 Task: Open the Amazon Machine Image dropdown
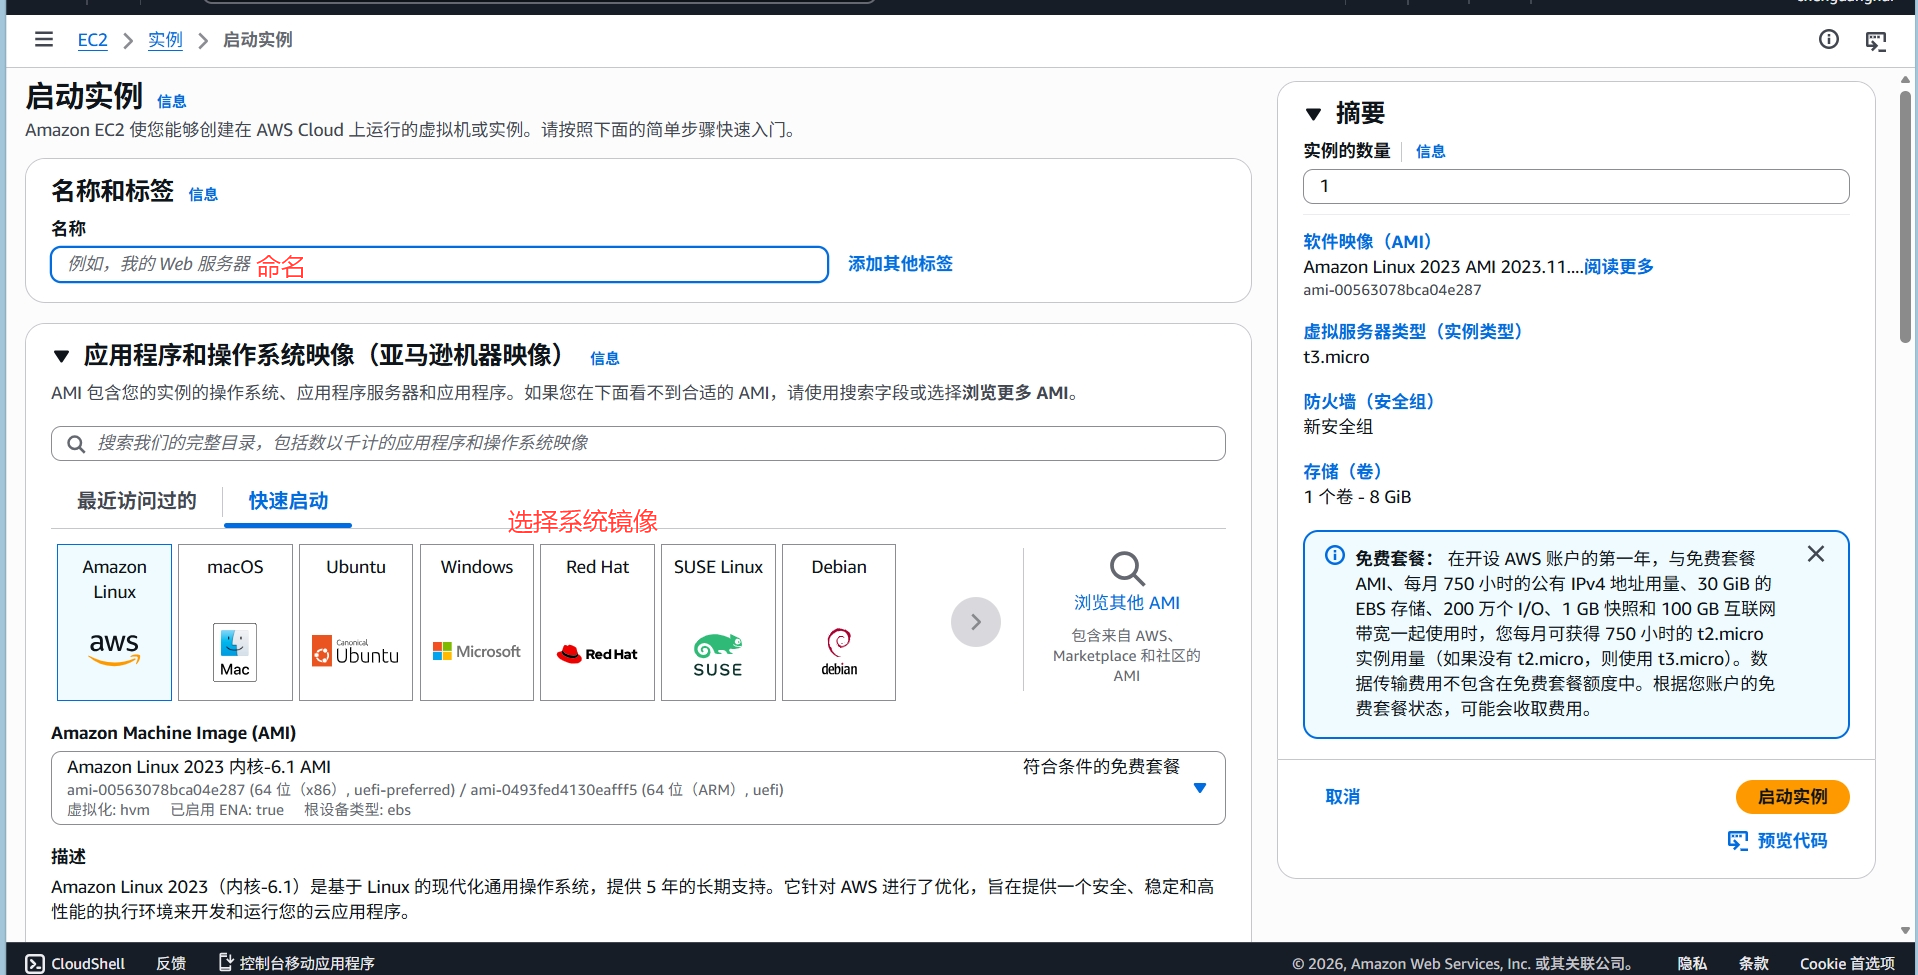click(x=638, y=788)
